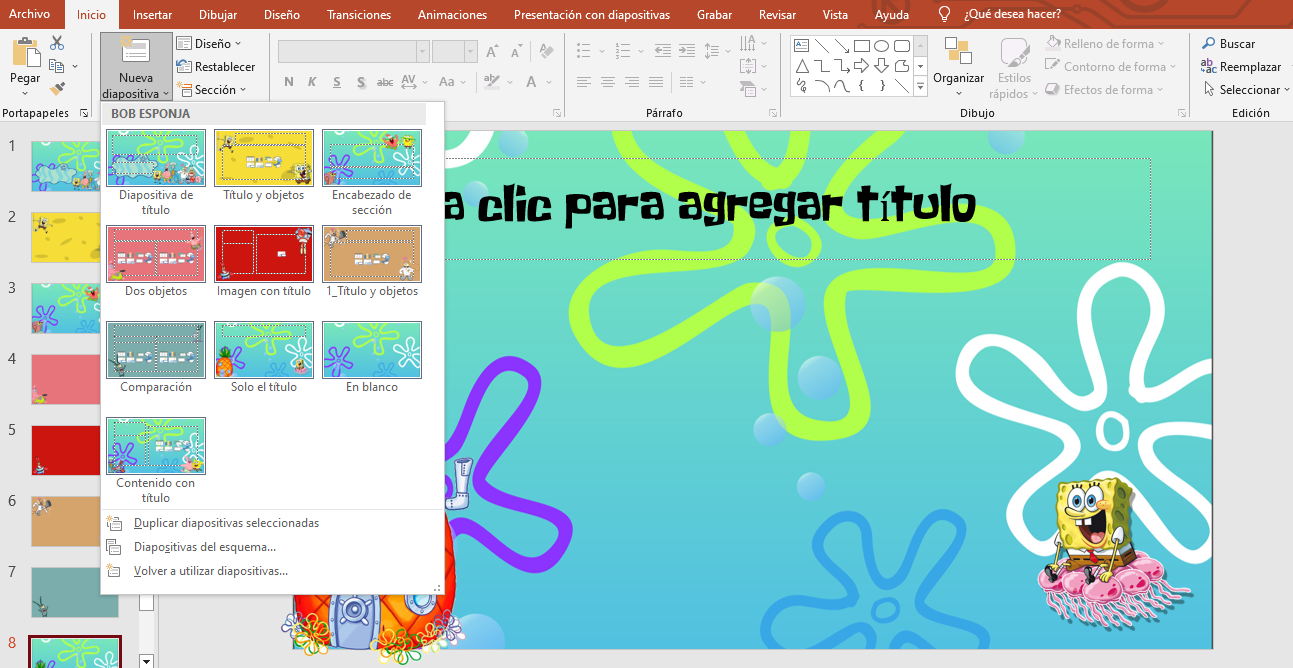Select the rectangle shape tool

click(x=862, y=44)
